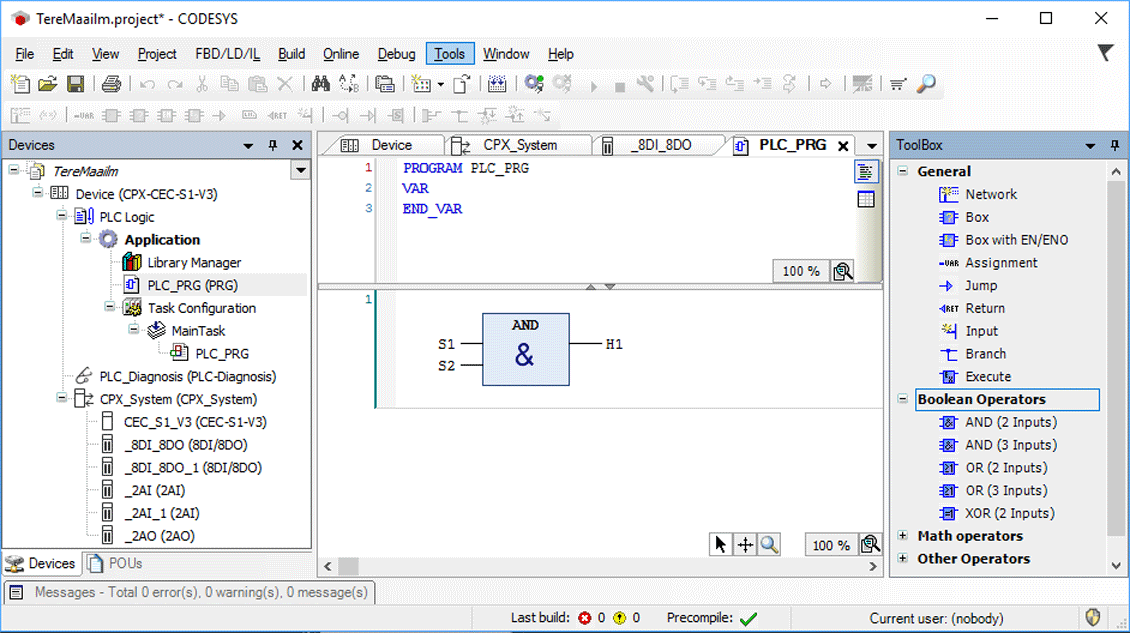Click the AND function block in network
1130x633 pixels.
[525, 350]
